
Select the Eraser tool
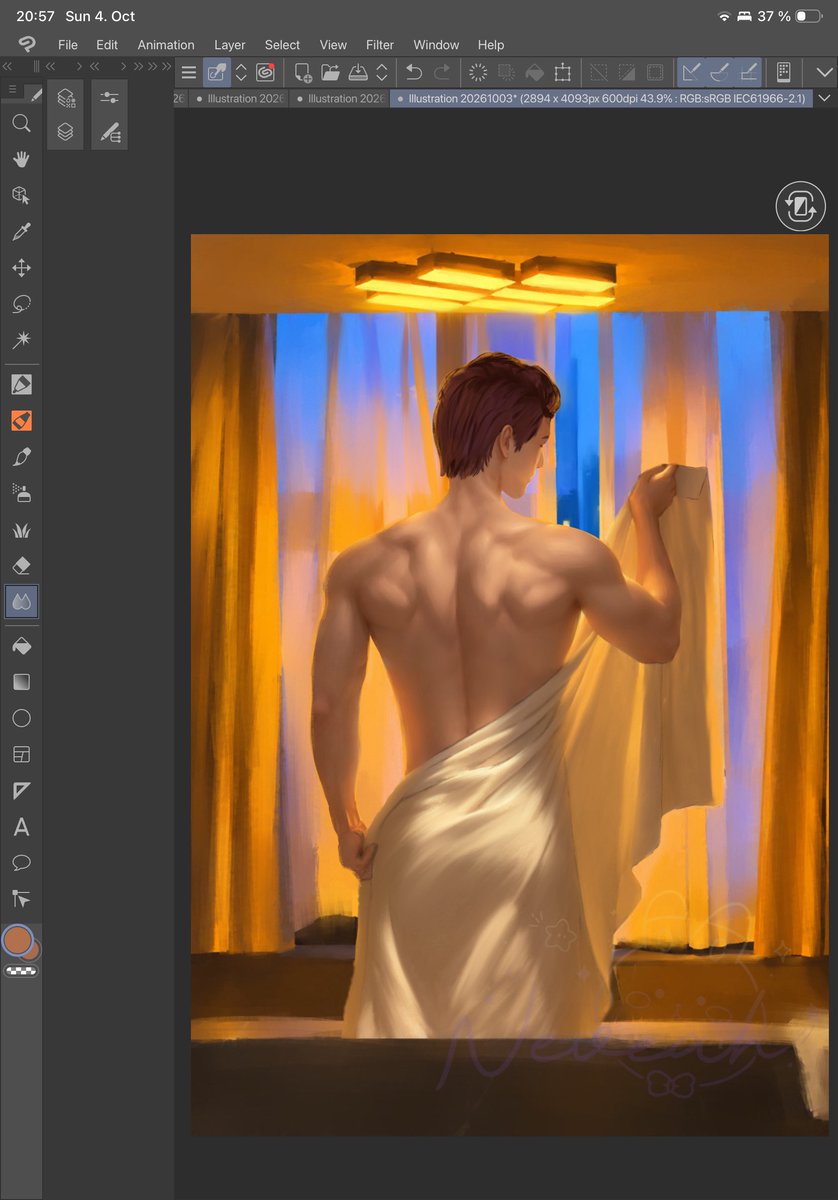click(x=21, y=566)
